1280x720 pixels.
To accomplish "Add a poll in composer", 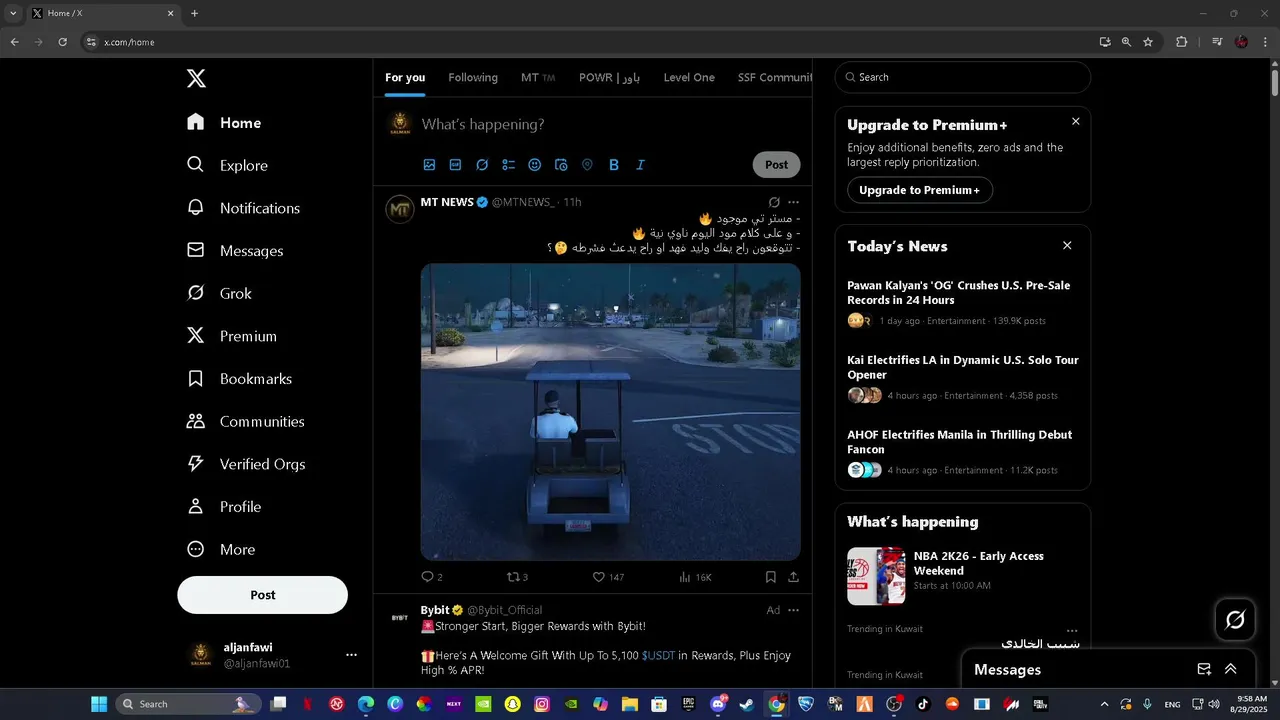I will (508, 165).
